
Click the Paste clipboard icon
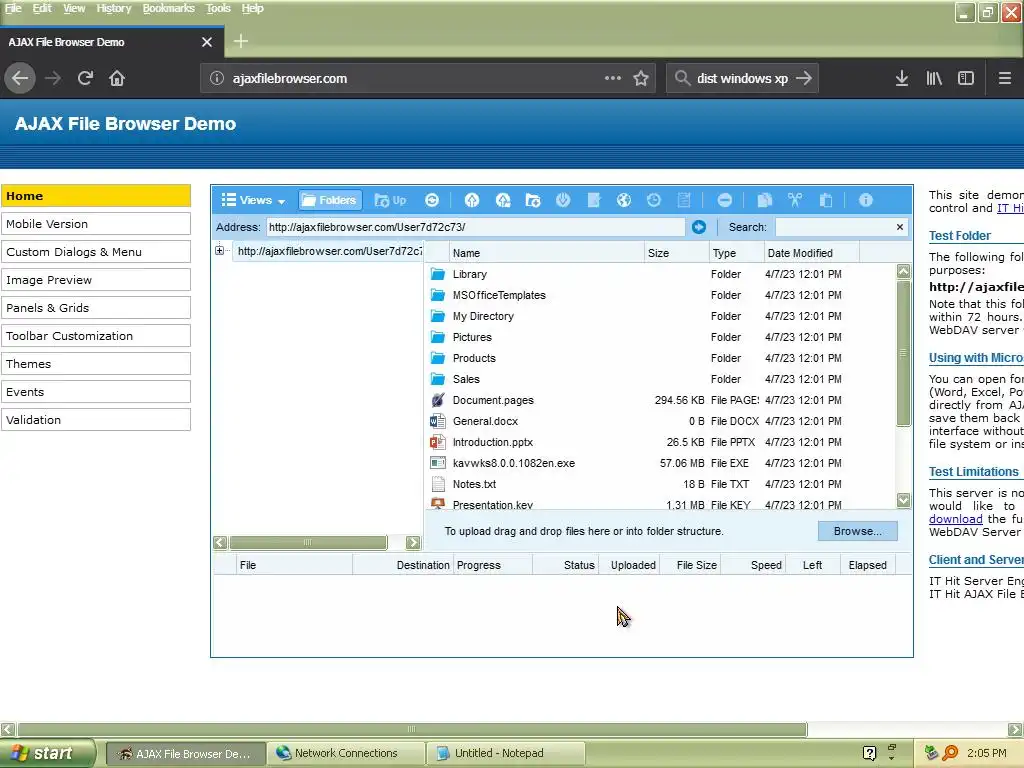[x=825, y=200]
